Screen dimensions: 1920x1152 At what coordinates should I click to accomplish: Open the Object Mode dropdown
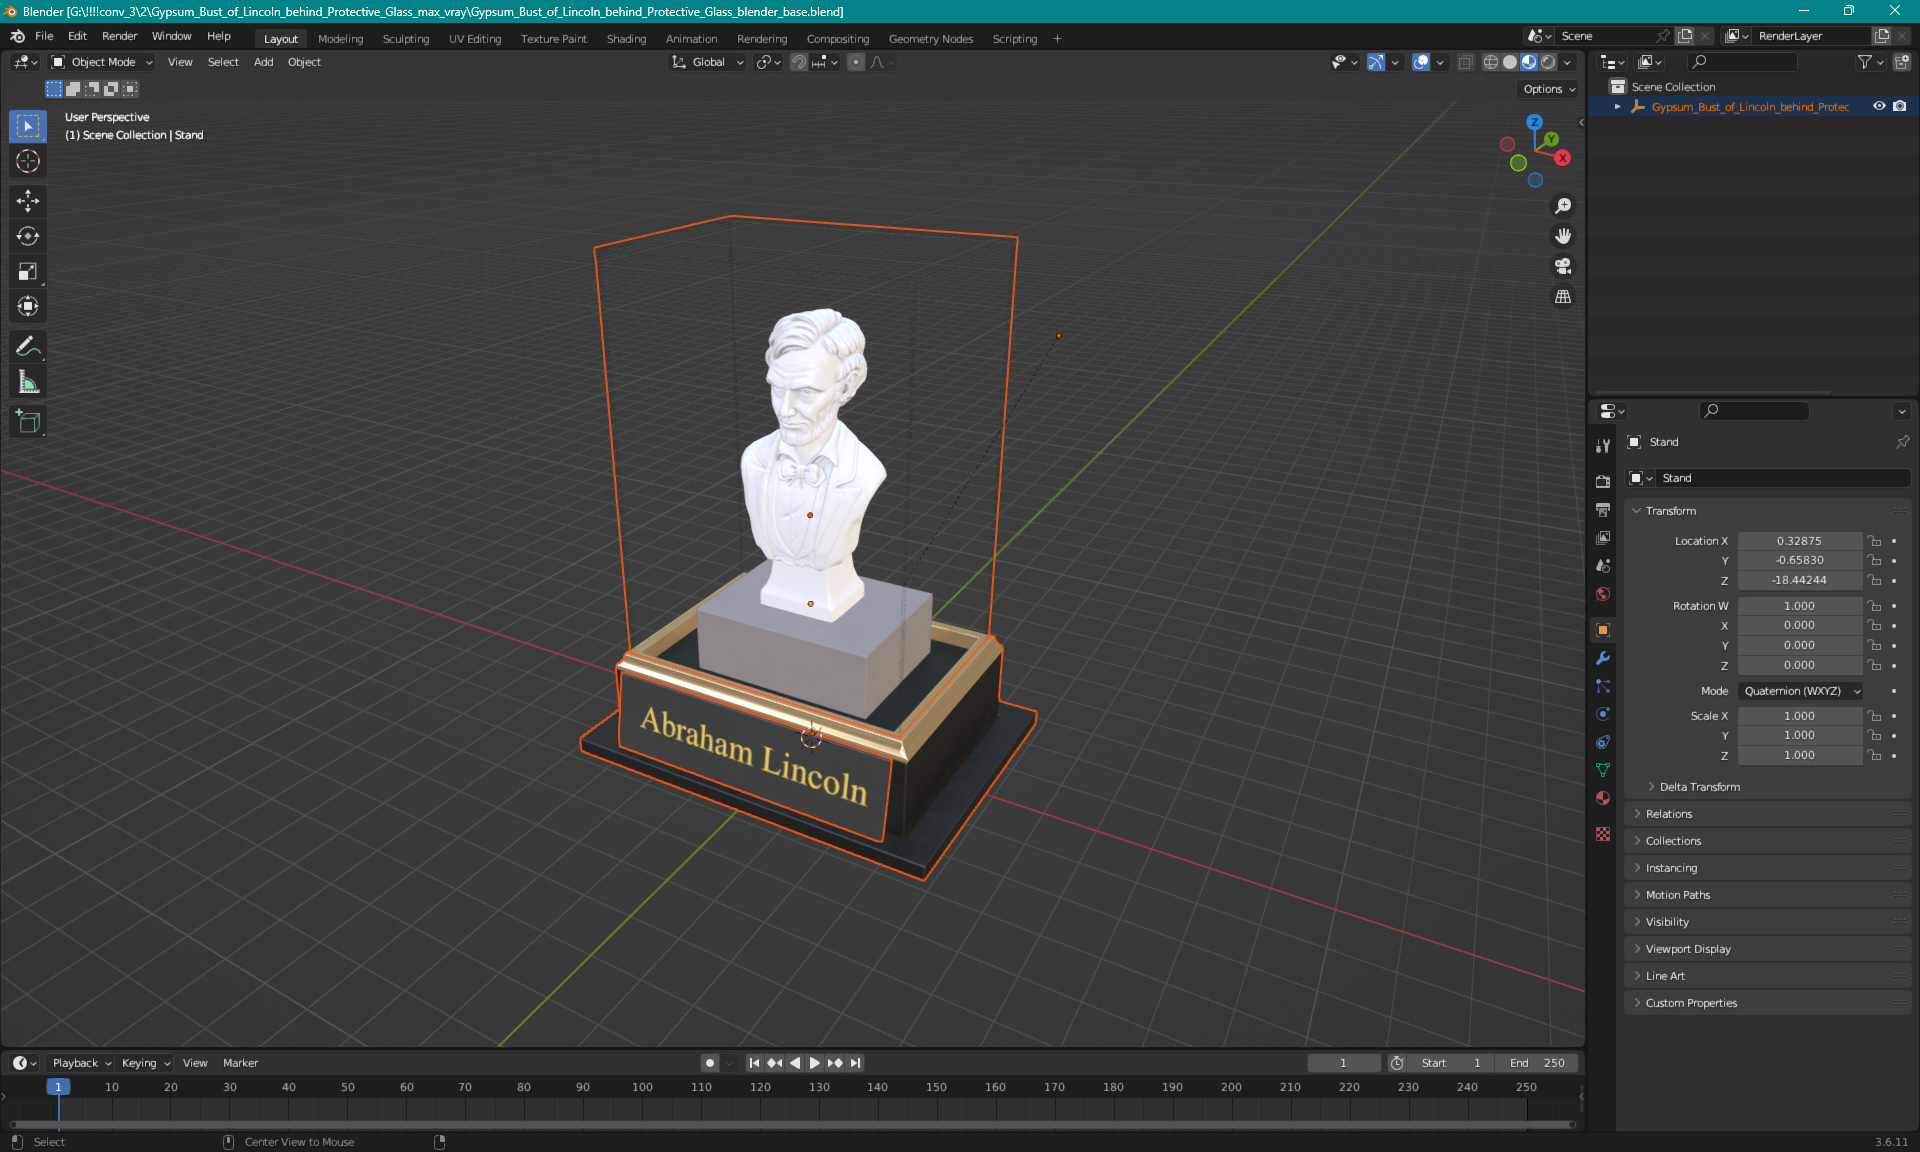102,62
